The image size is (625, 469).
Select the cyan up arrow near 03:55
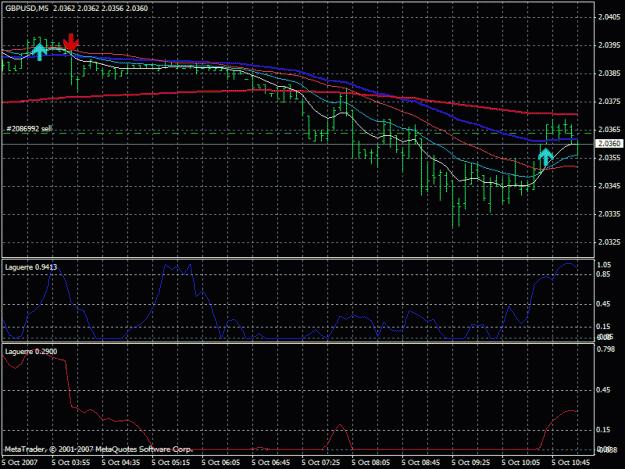point(39,52)
